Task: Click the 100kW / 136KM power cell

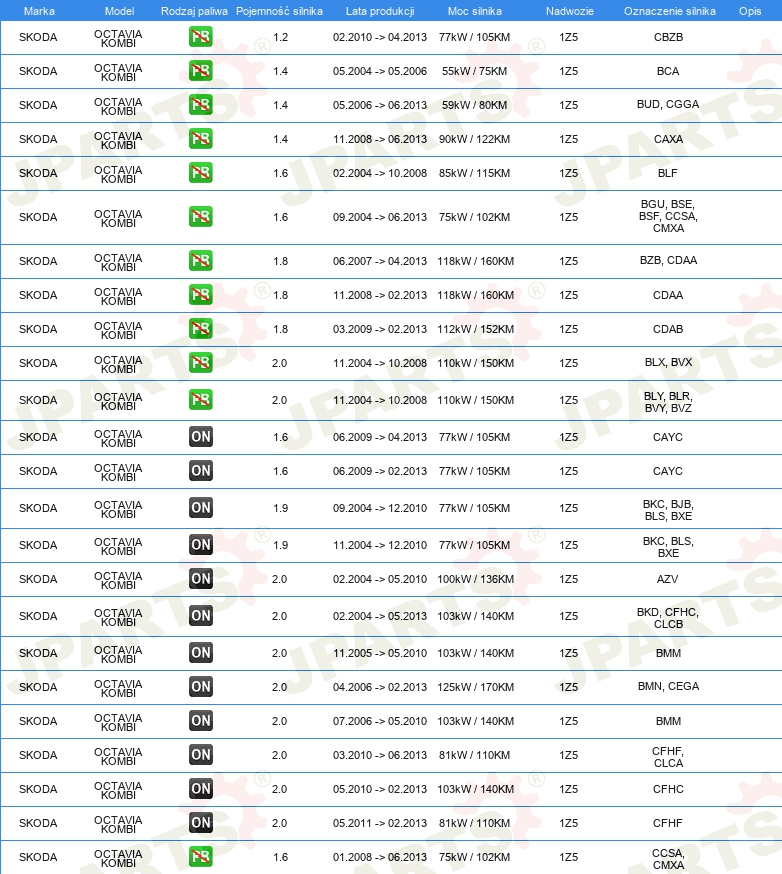Action: click(475, 579)
